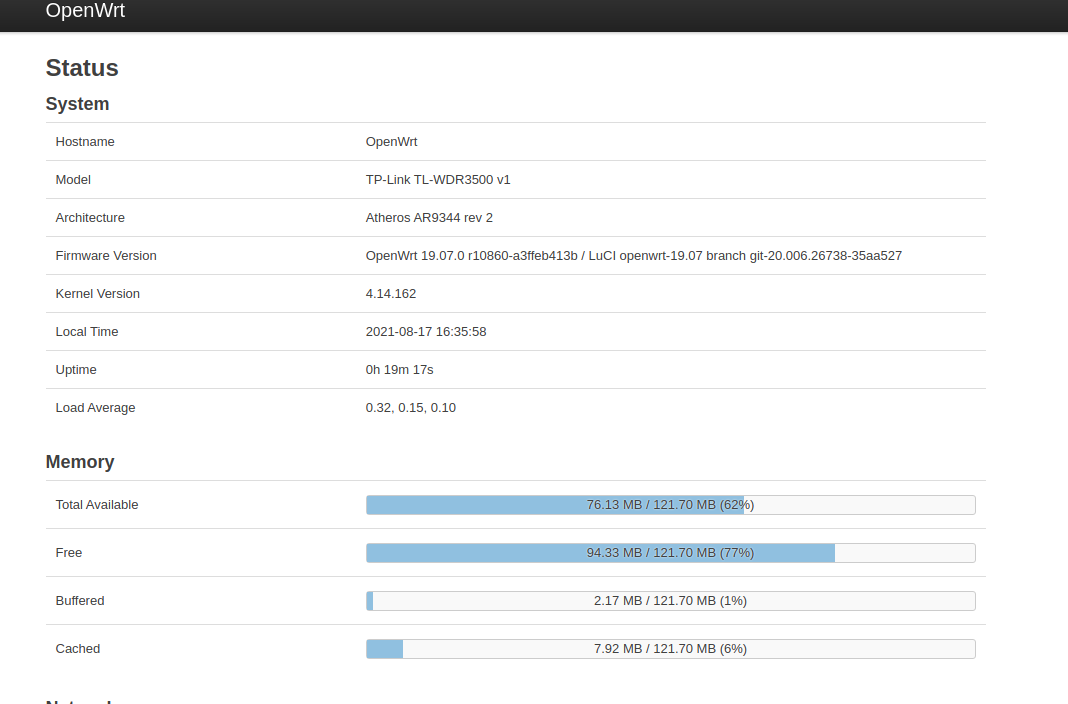Click the Firmware Version text for OpenWrt 19.07.0
1068x704 pixels.
click(633, 255)
